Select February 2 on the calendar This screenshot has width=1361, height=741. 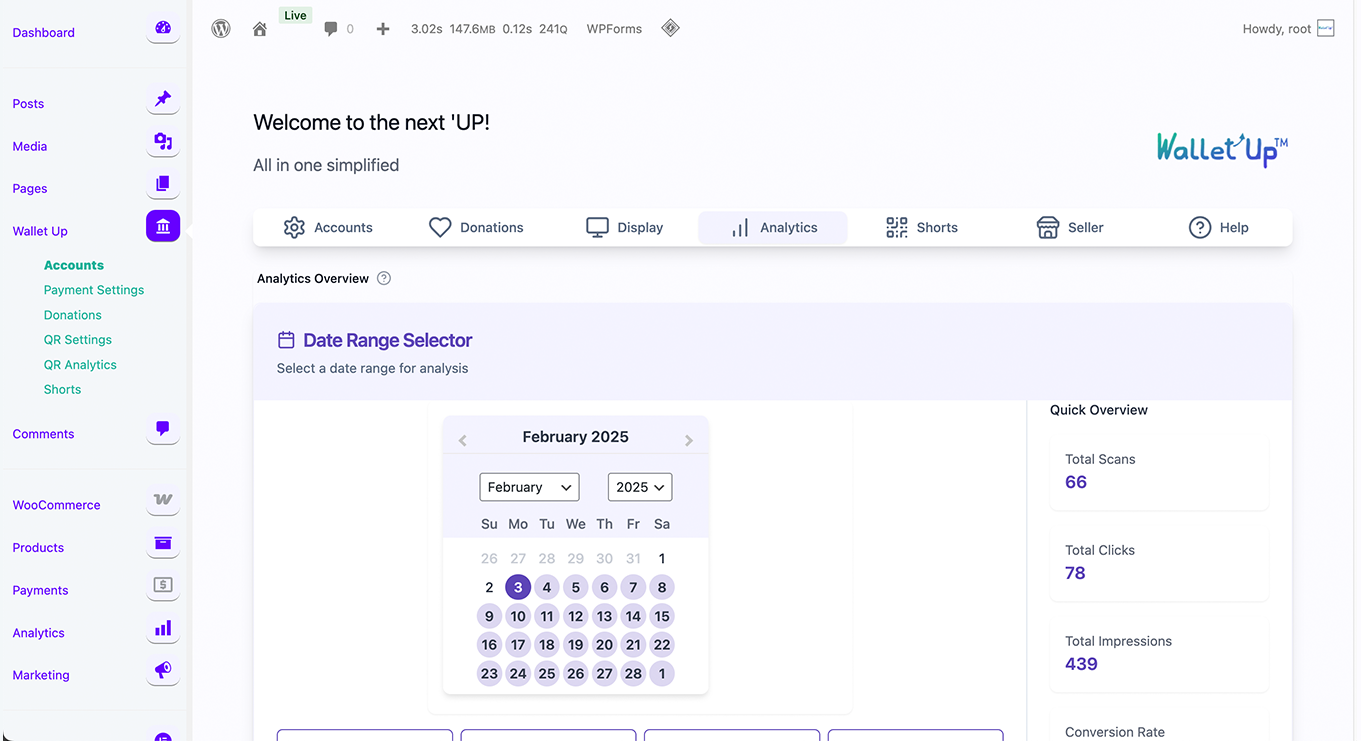click(x=489, y=587)
